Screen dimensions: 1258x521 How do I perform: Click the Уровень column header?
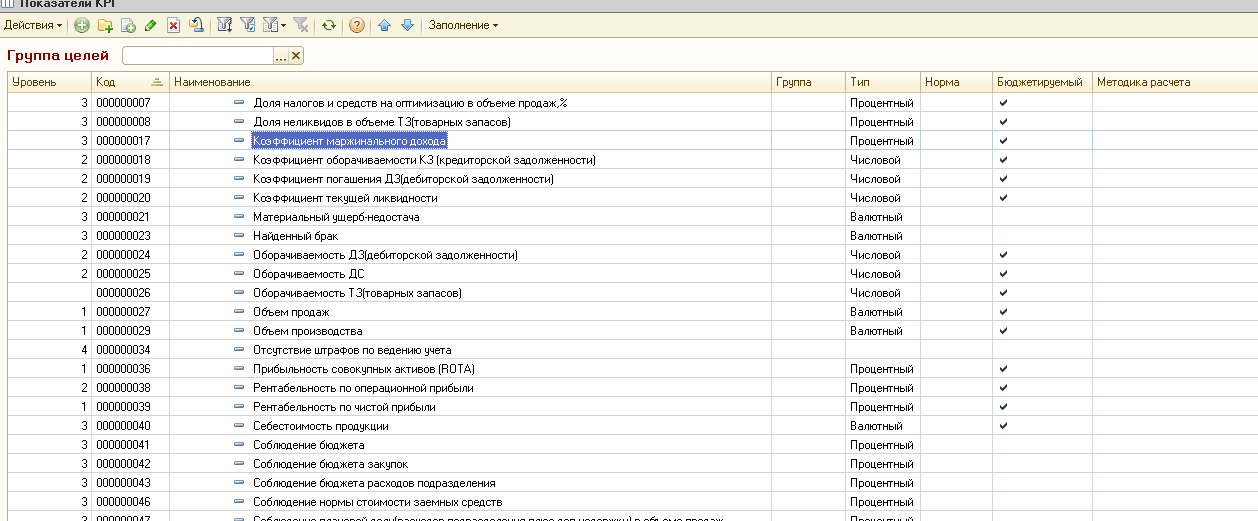pos(49,82)
